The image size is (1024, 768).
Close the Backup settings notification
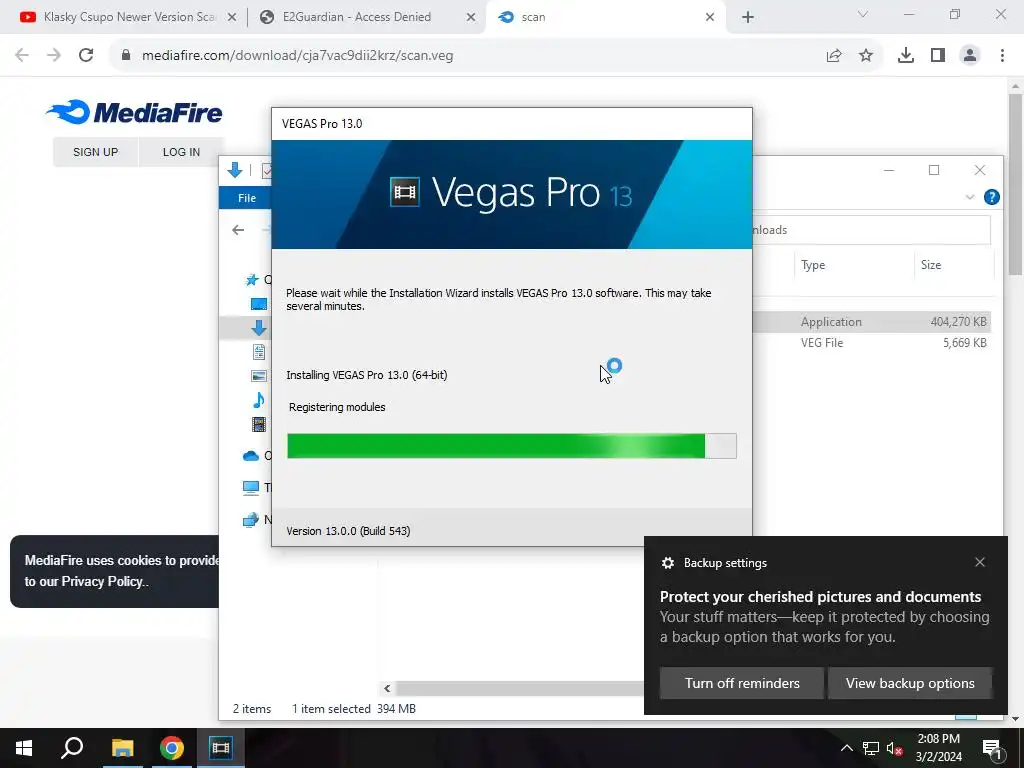coord(980,562)
